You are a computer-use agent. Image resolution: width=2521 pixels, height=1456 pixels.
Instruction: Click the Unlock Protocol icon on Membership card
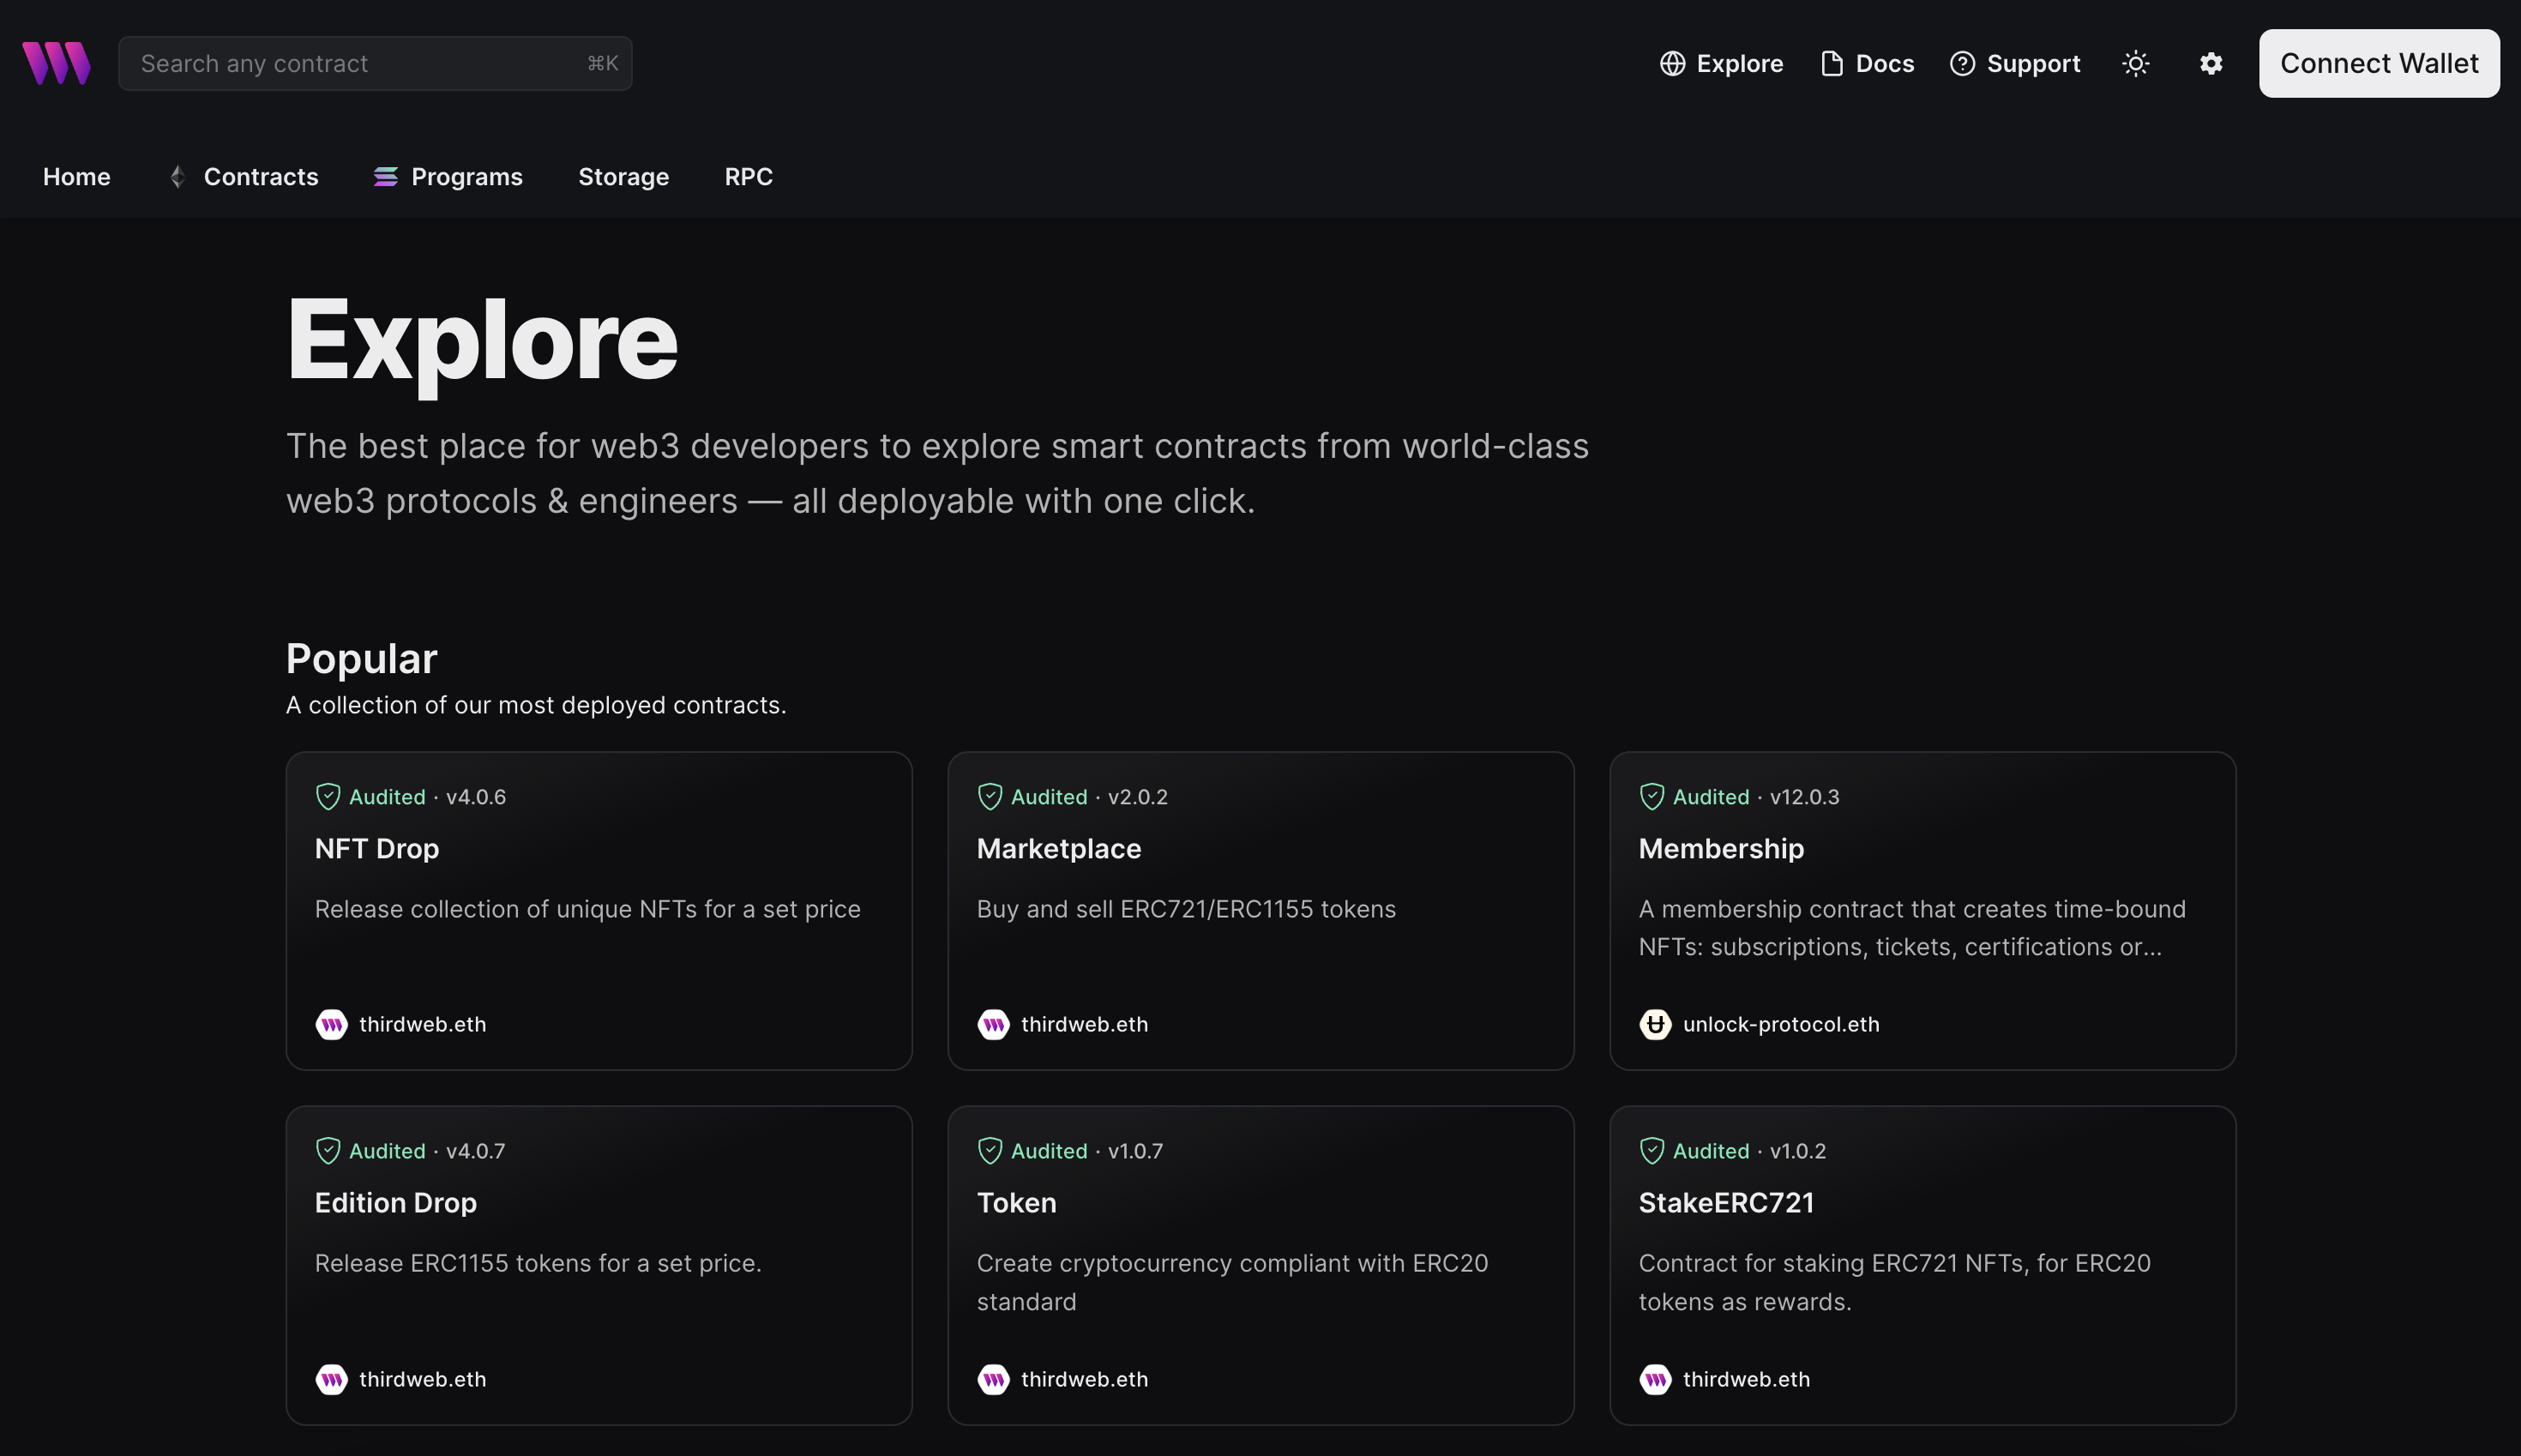pos(1653,1024)
